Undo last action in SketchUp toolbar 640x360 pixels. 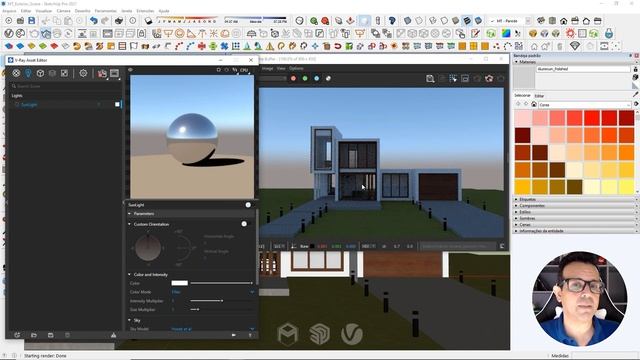pos(94,20)
